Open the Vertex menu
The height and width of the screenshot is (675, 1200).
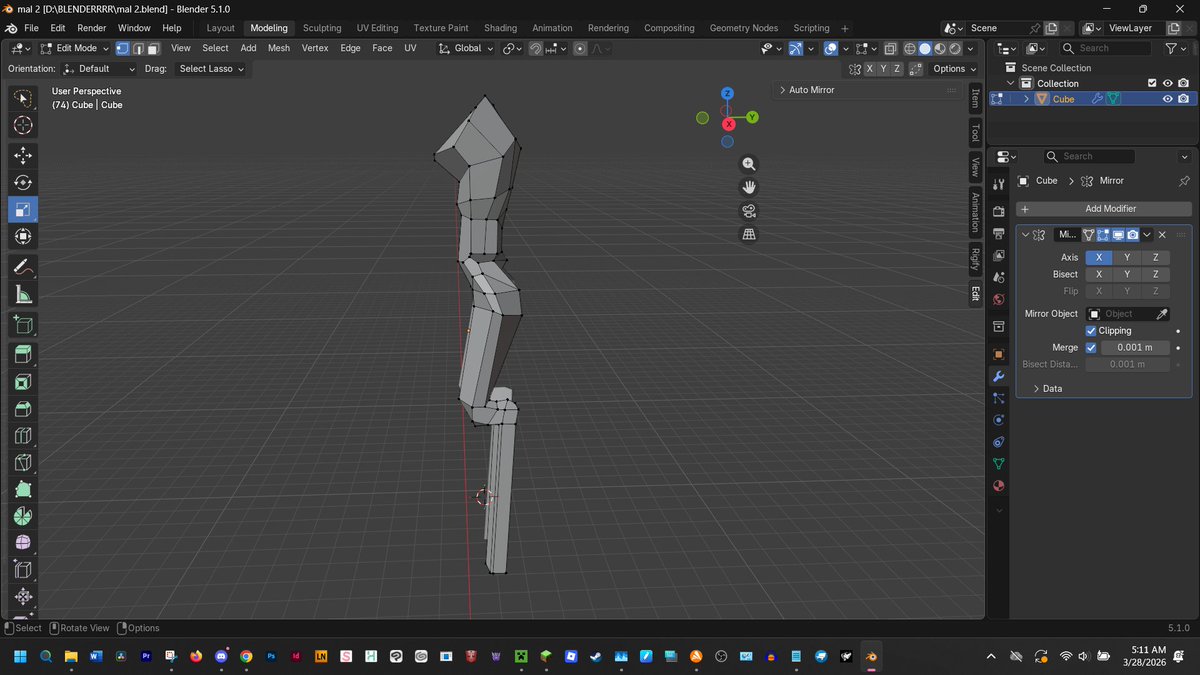(315, 48)
